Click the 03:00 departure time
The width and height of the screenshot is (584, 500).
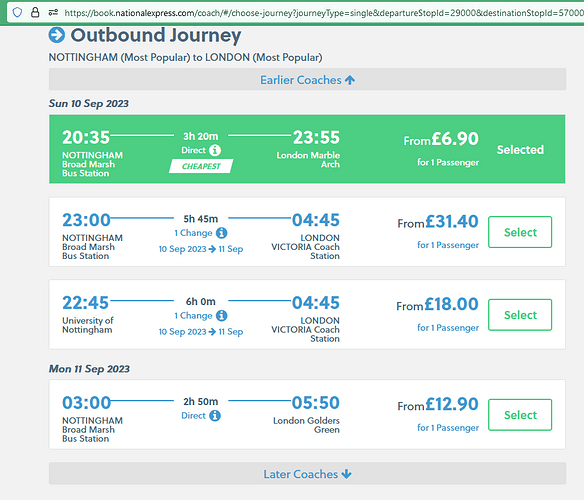(86, 402)
